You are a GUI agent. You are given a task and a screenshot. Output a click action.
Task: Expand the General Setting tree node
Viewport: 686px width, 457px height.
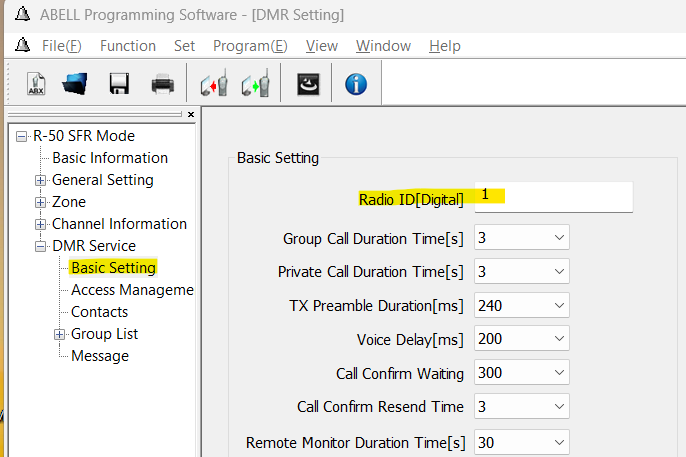pyautogui.click(x=40, y=180)
